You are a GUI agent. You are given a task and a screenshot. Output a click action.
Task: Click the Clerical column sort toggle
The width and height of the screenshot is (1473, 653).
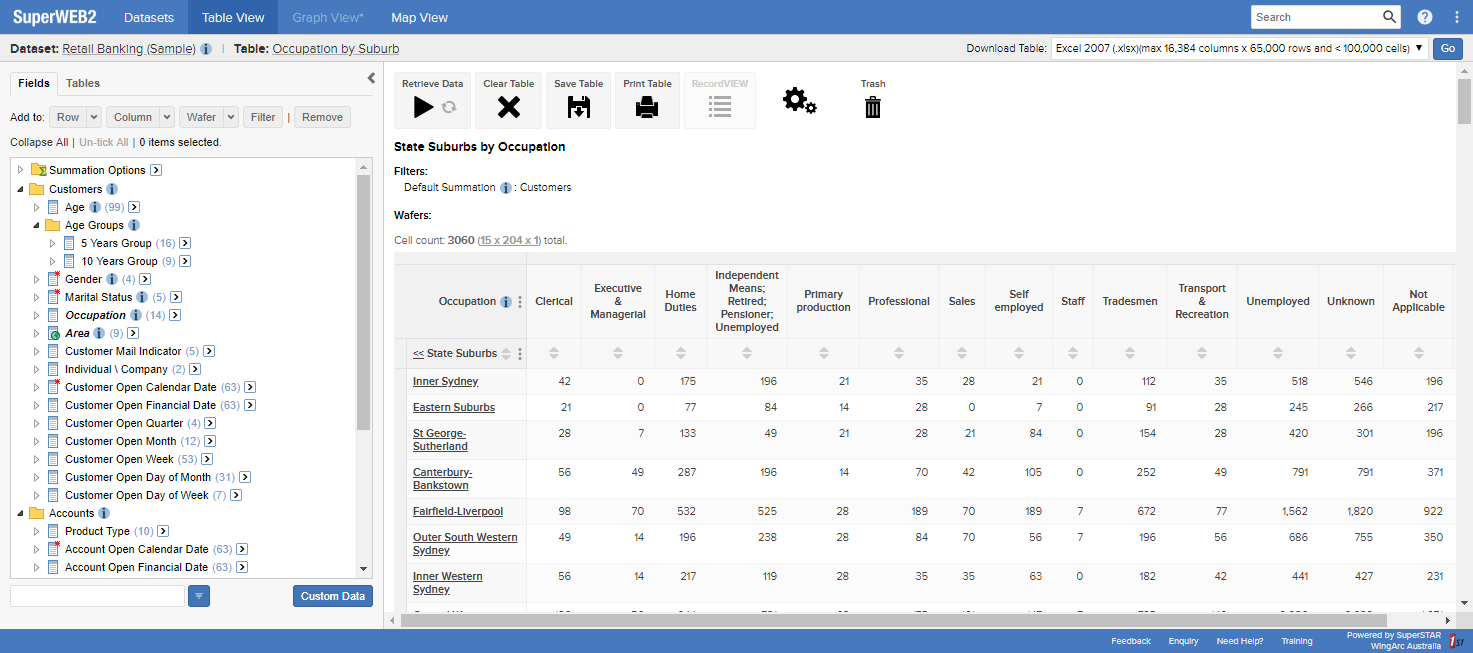553,353
